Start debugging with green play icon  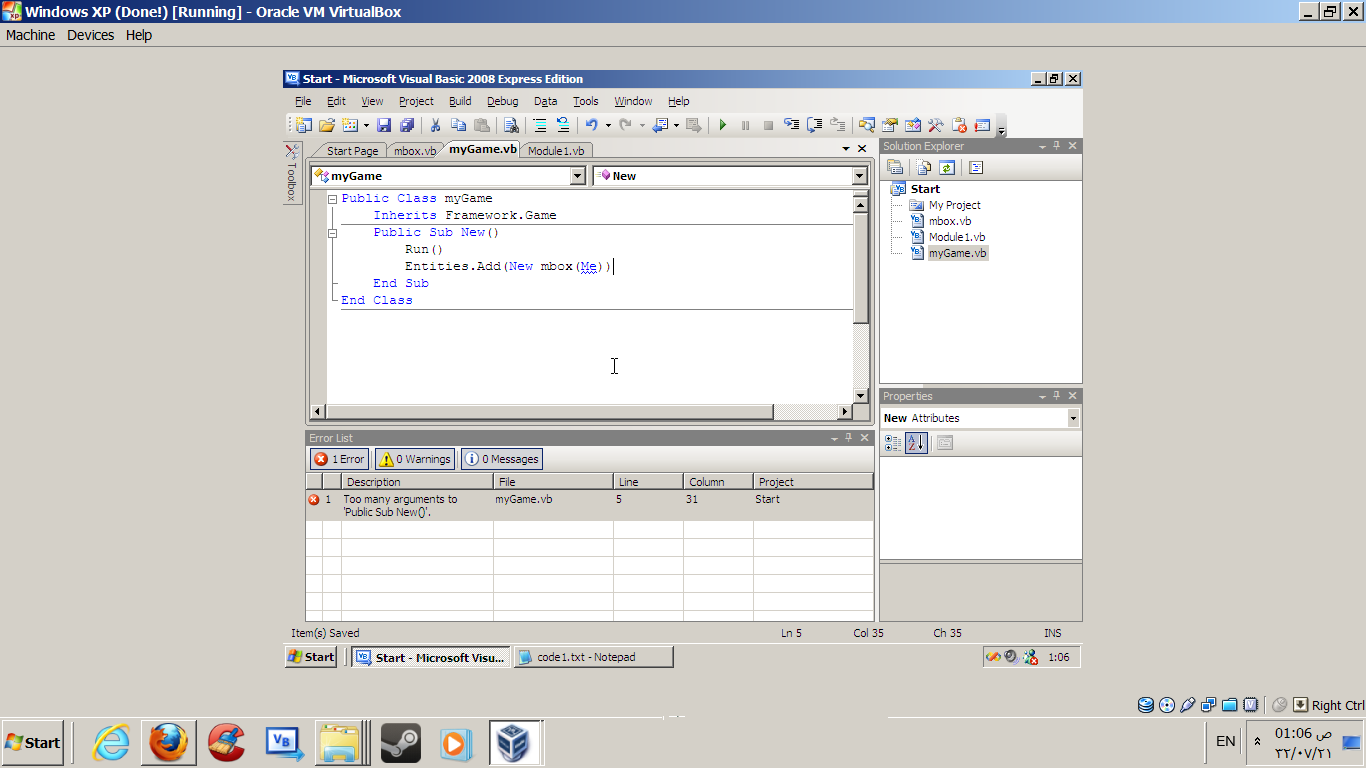(x=722, y=125)
